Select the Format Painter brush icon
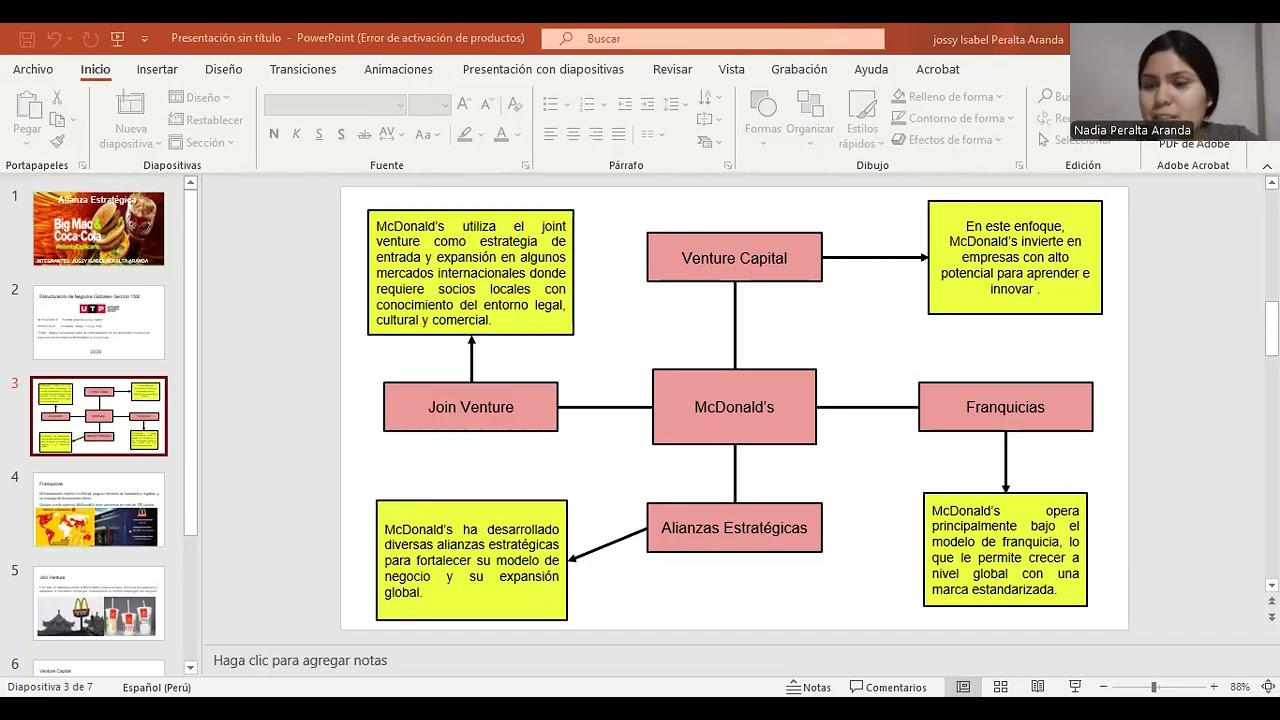1280x720 pixels. click(x=57, y=142)
